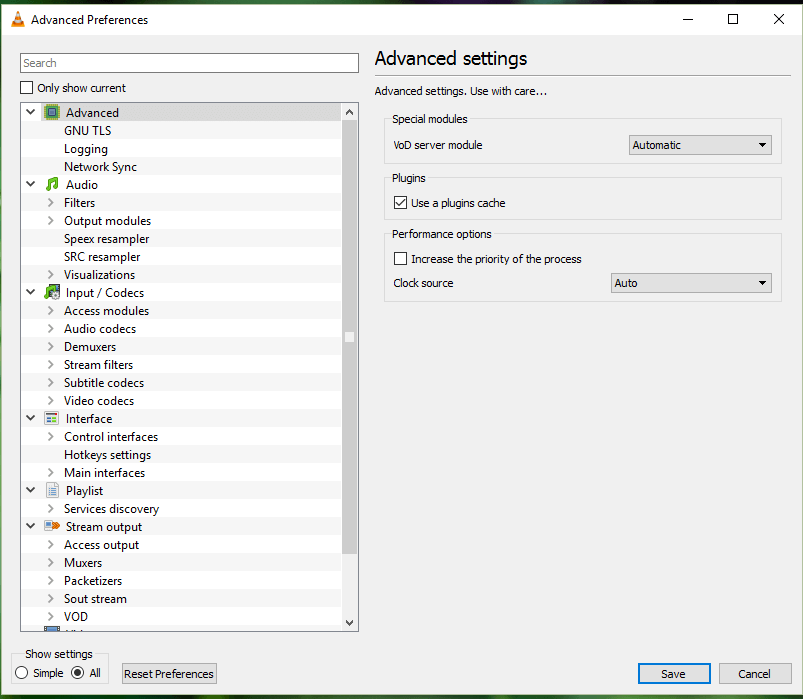
Task: Open the Clock source dropdown
Action: click(691, 283)
